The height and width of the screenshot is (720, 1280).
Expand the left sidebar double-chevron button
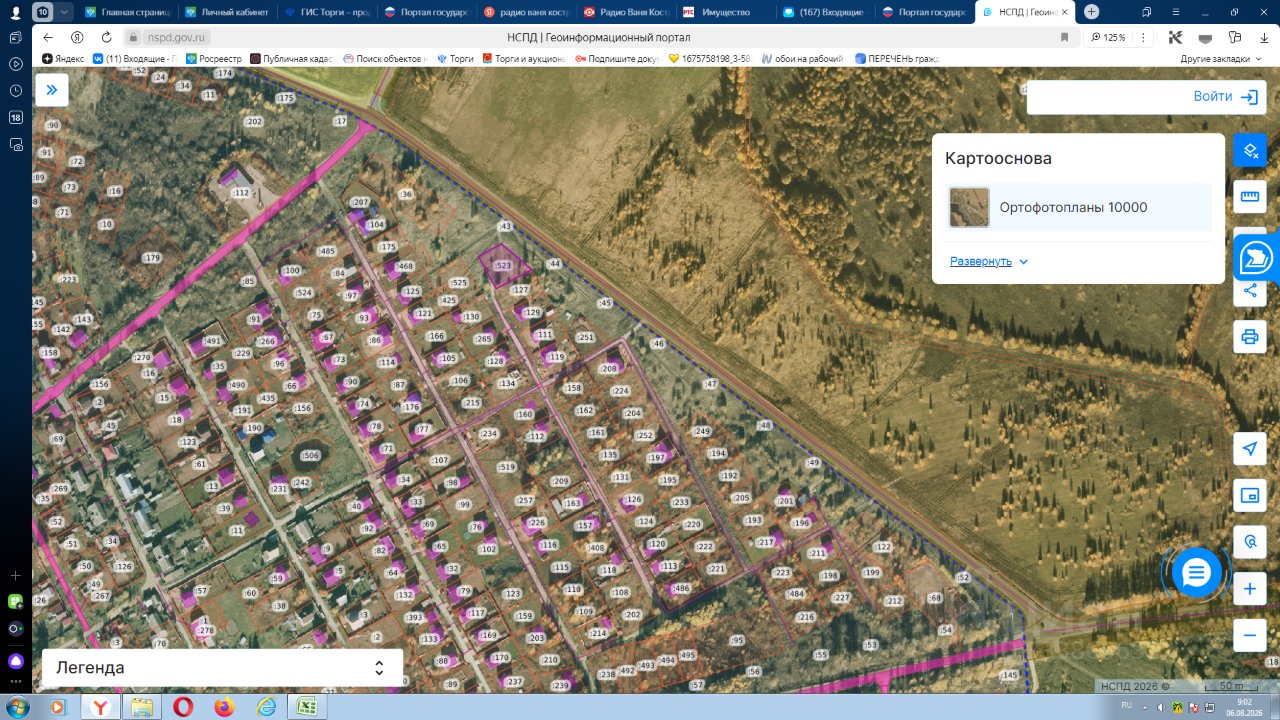[x=52, y=90]
